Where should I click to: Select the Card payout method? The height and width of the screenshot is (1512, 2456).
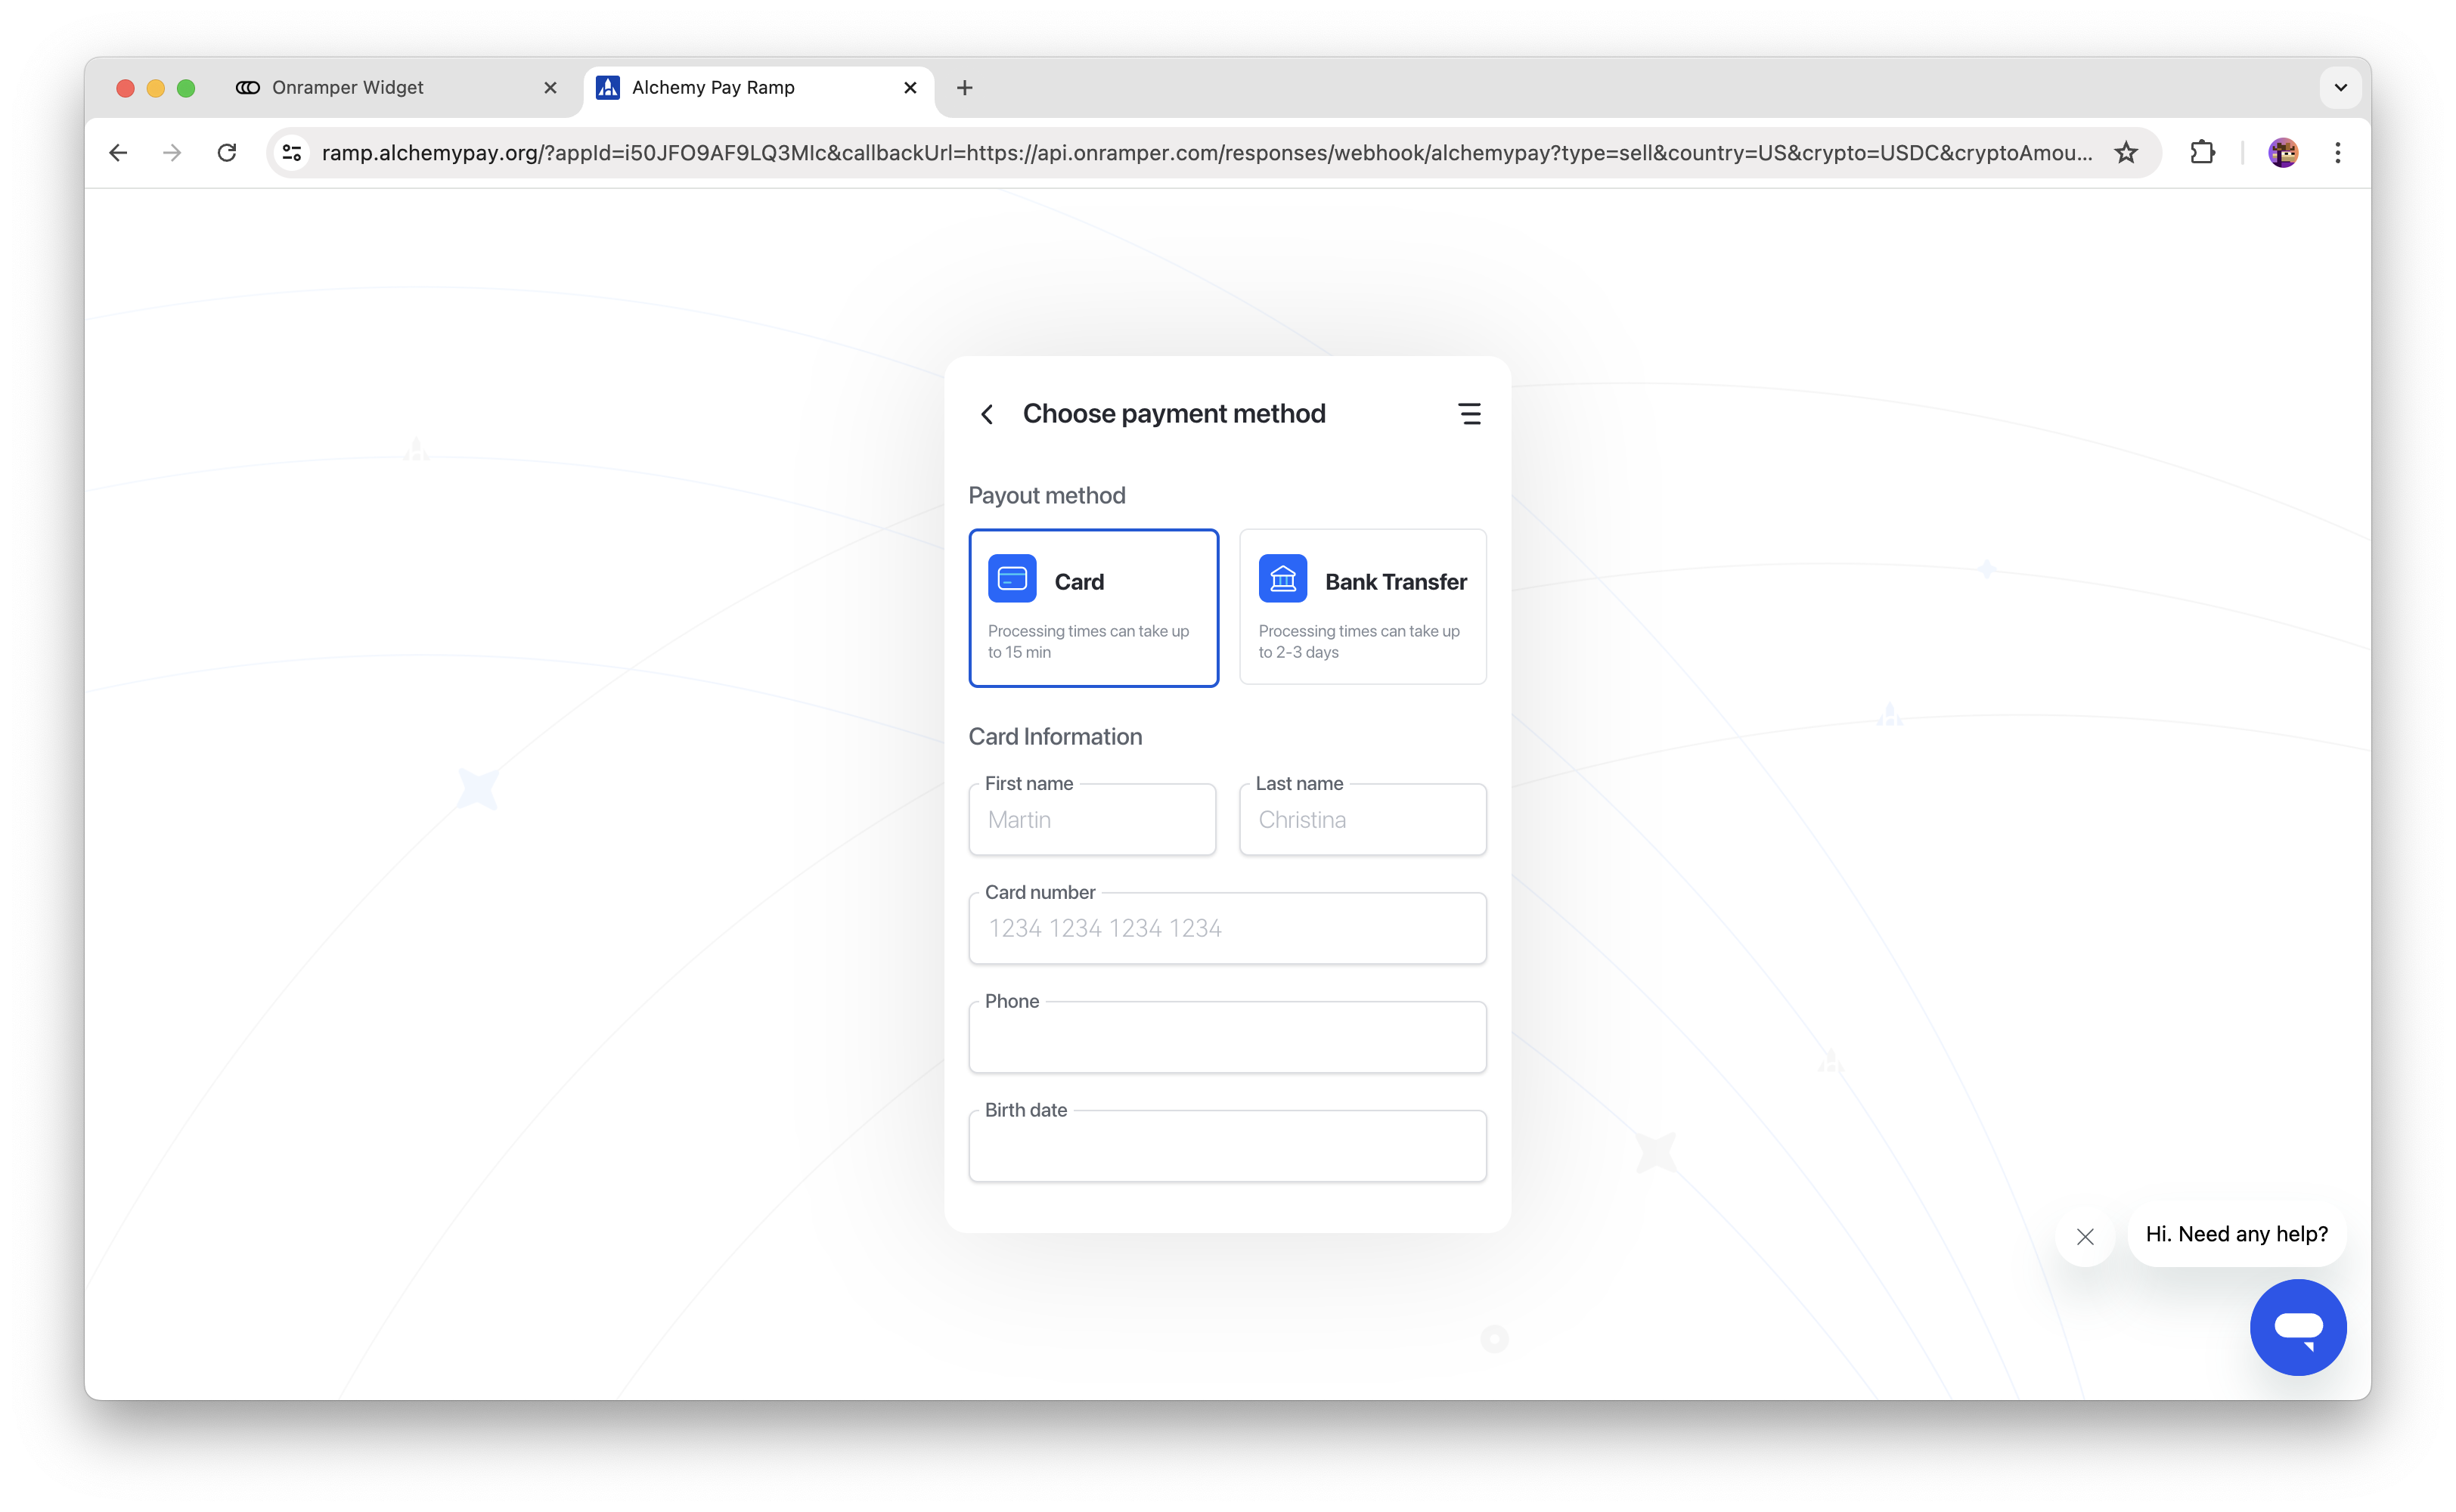1093,608
